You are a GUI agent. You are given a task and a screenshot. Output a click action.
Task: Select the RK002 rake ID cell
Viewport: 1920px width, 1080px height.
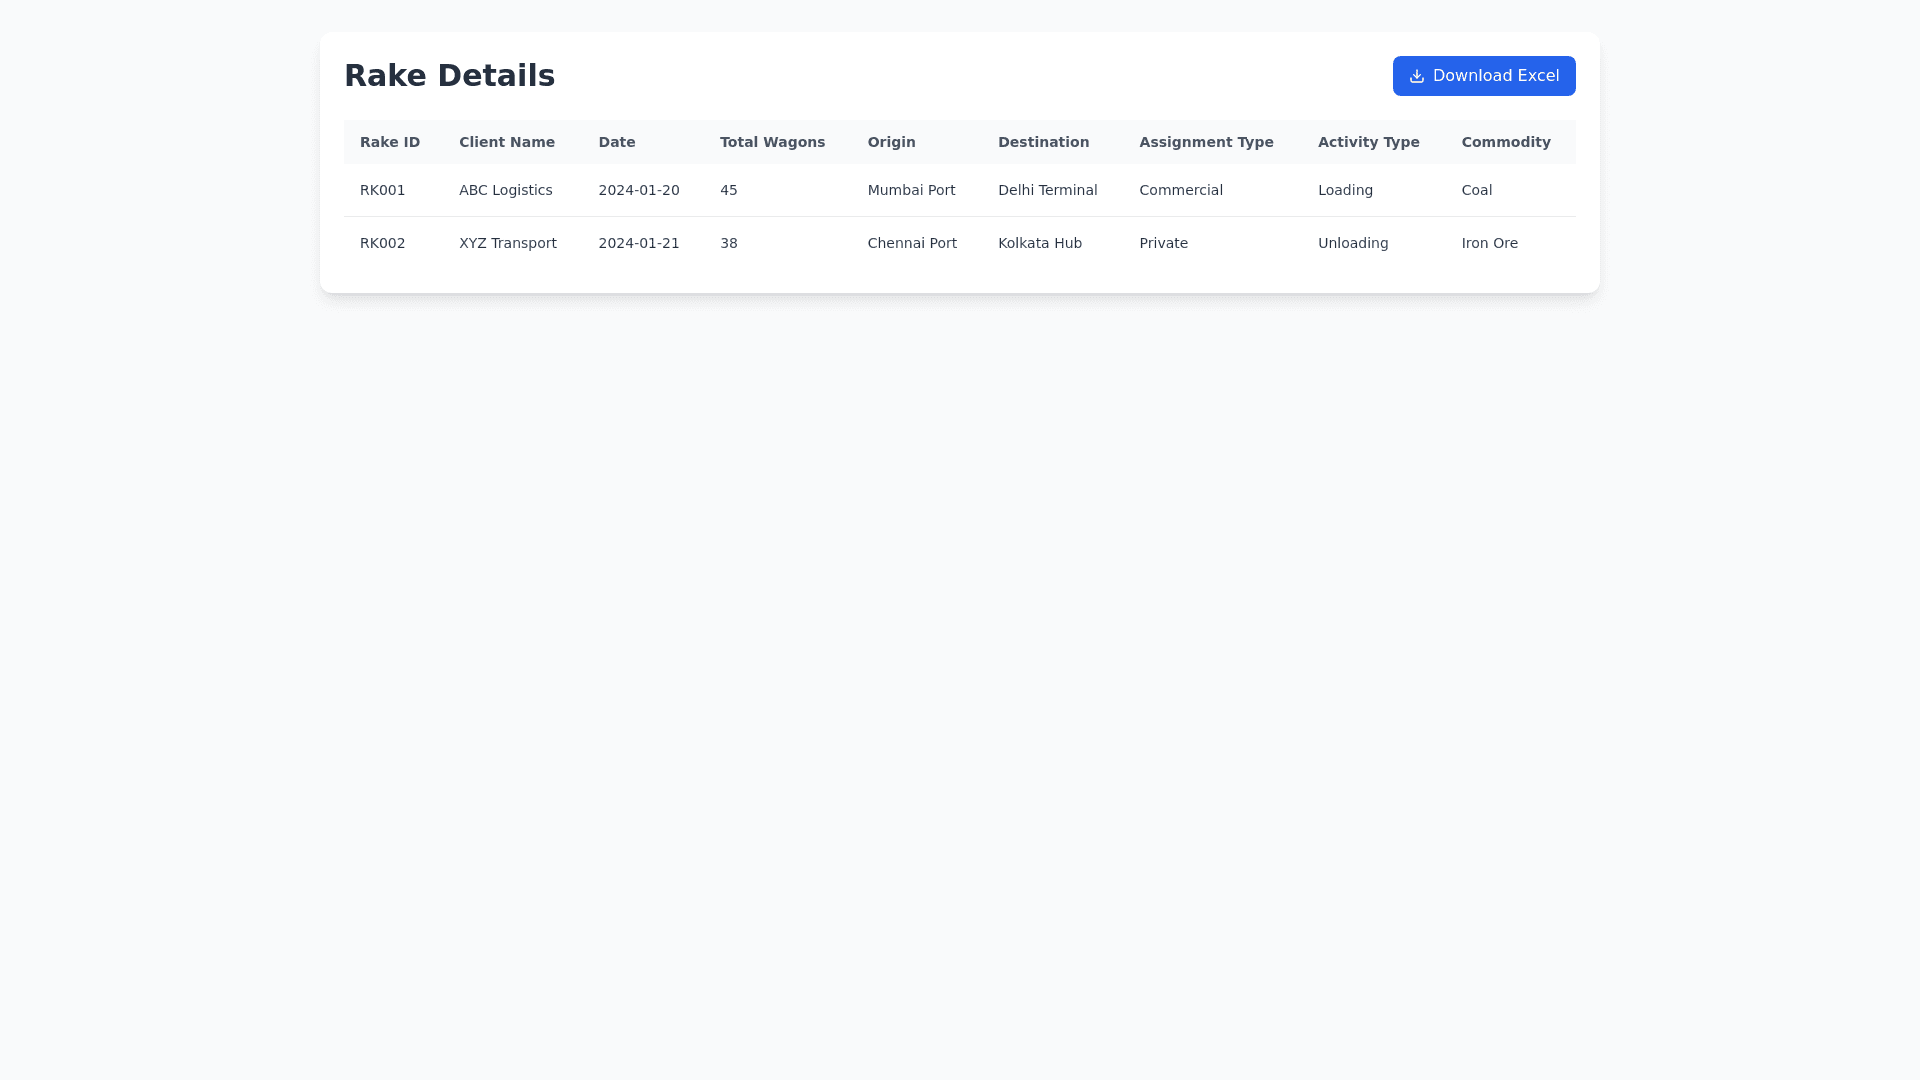click(x=383, y=243)
